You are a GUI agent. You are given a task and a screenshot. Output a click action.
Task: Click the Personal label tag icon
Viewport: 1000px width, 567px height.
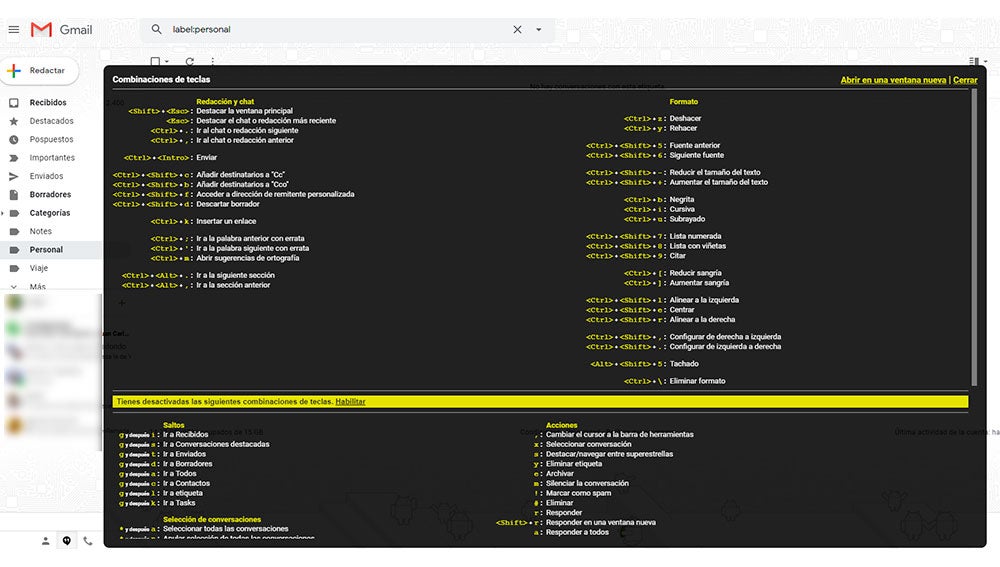(x=14, y=250)
